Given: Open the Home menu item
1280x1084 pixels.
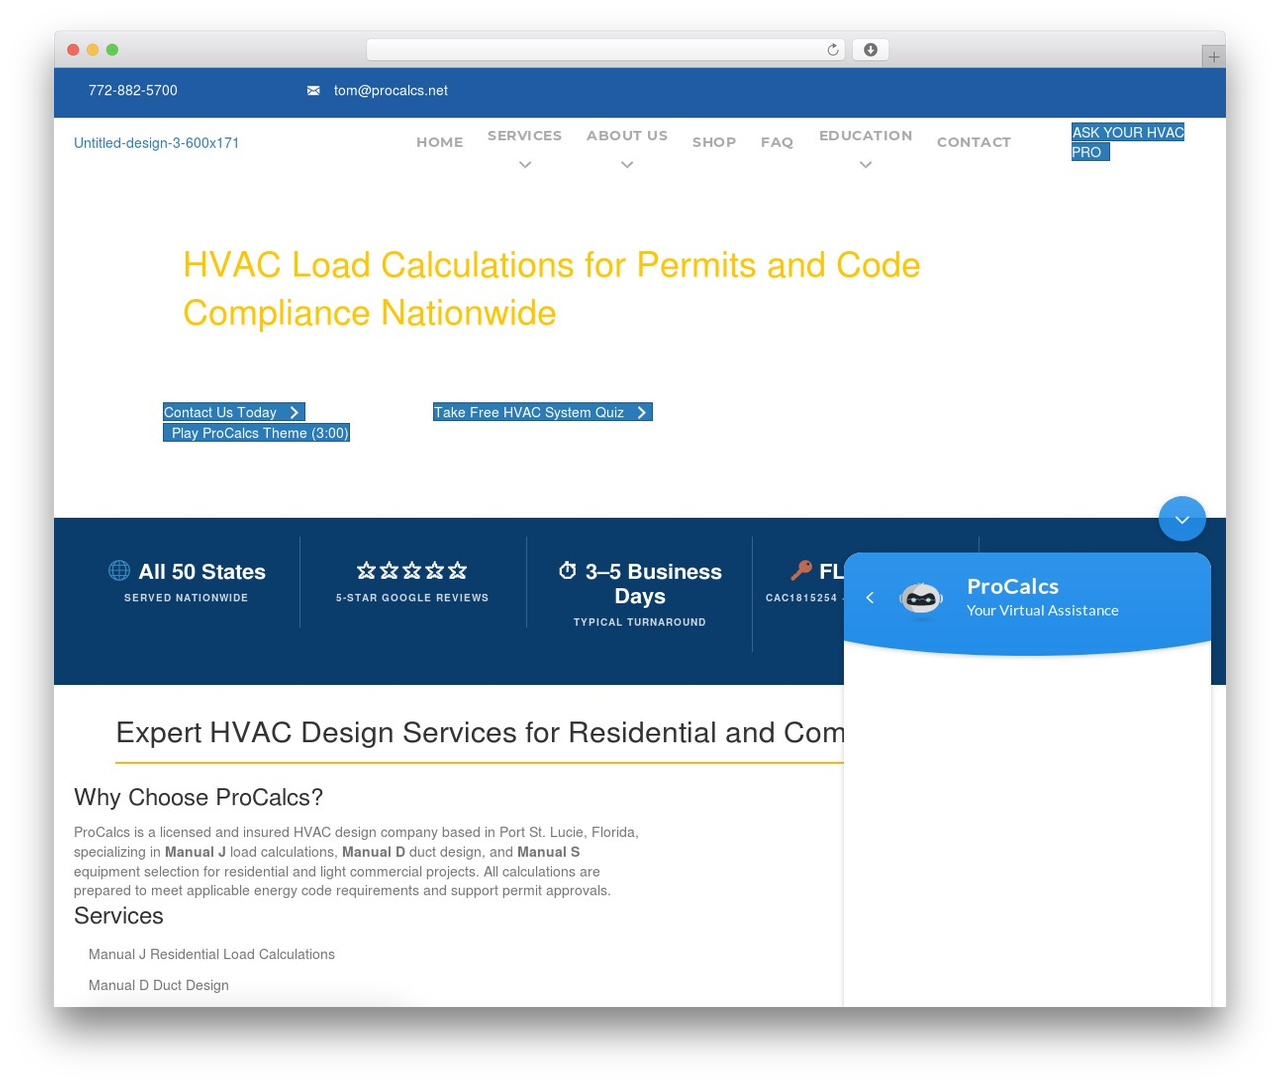Looking at the screenshot, I should (440, 142).
